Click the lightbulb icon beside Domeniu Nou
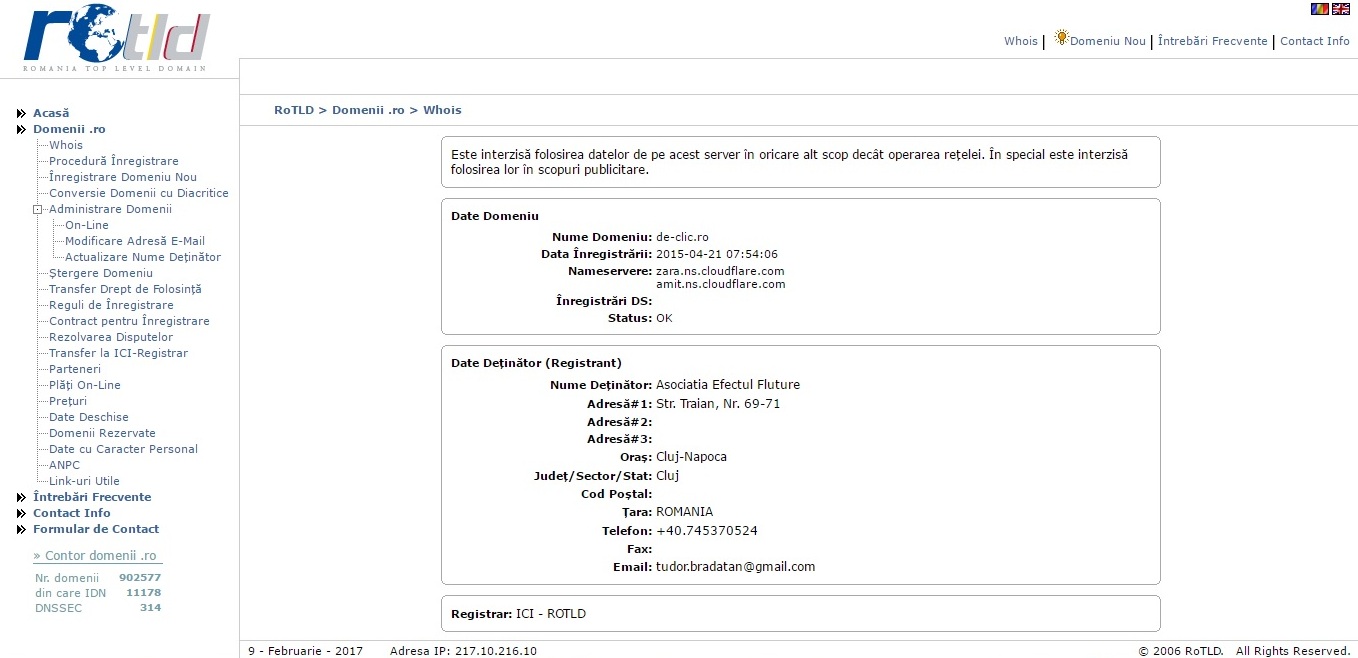The image size is (1358, 658). coord(1061,37)
